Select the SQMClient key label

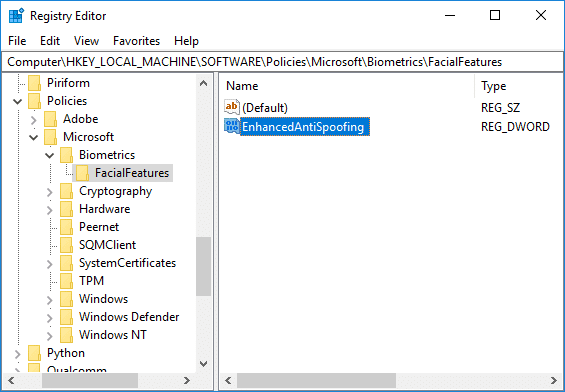tap(107, 245)
